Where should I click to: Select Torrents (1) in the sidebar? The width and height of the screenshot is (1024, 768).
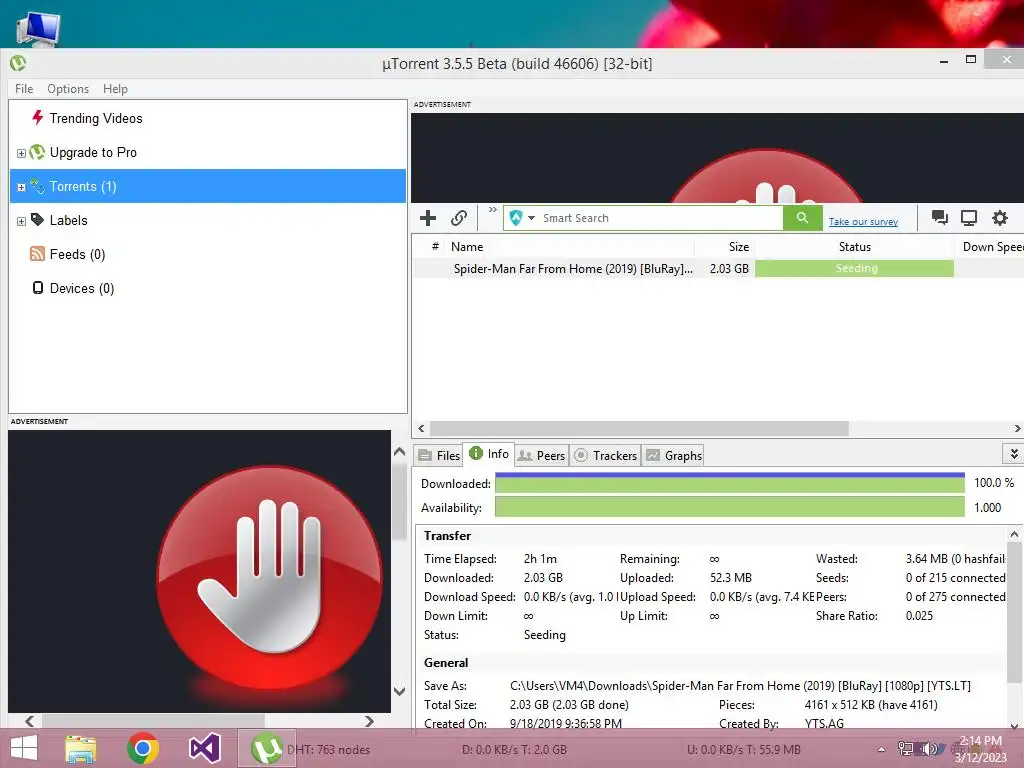pos(208,186)
